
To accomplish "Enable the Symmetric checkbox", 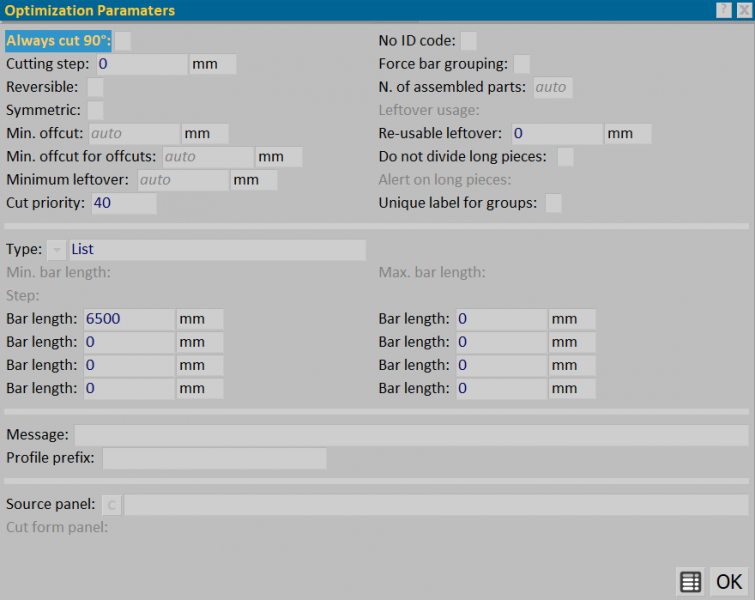I will point(95,110).
